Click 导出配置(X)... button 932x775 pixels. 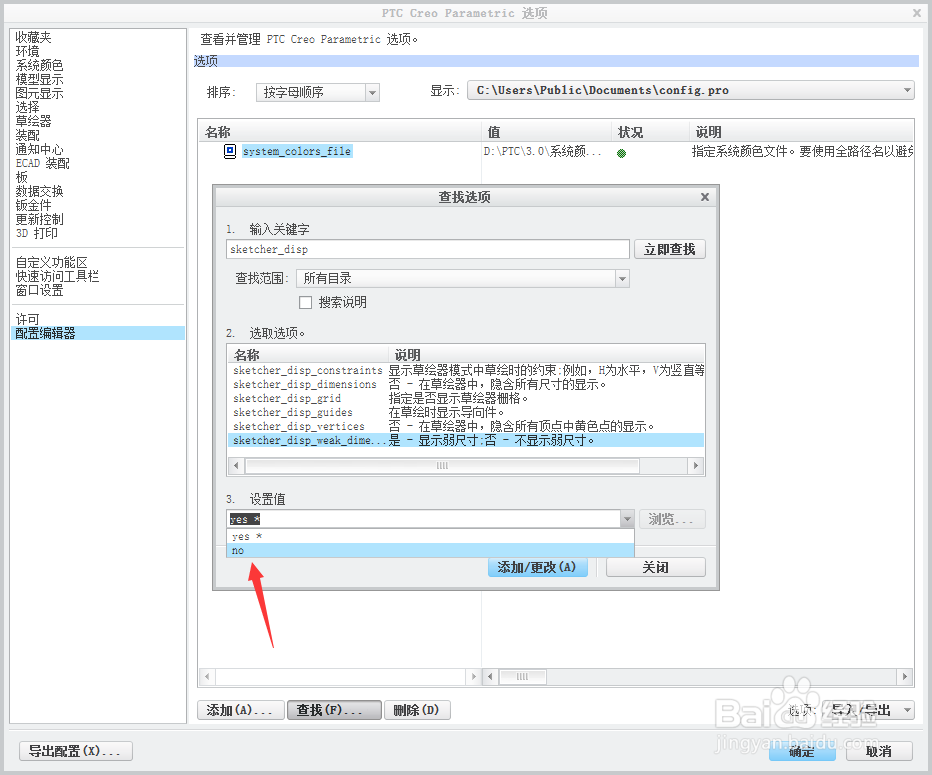tap(75, 751)
